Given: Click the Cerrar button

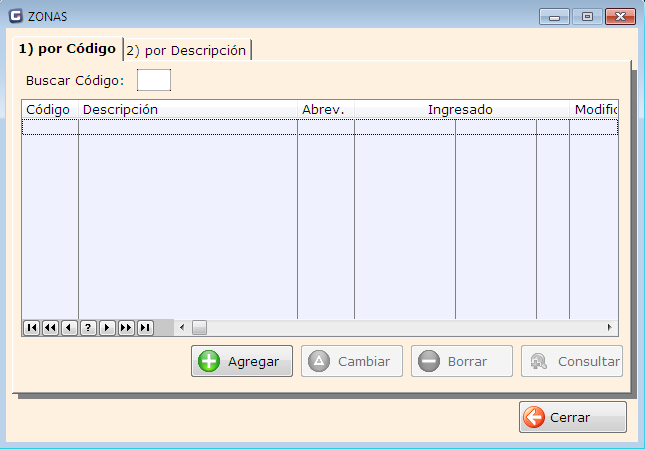Looking at the screenshot, I should point(572,417).
